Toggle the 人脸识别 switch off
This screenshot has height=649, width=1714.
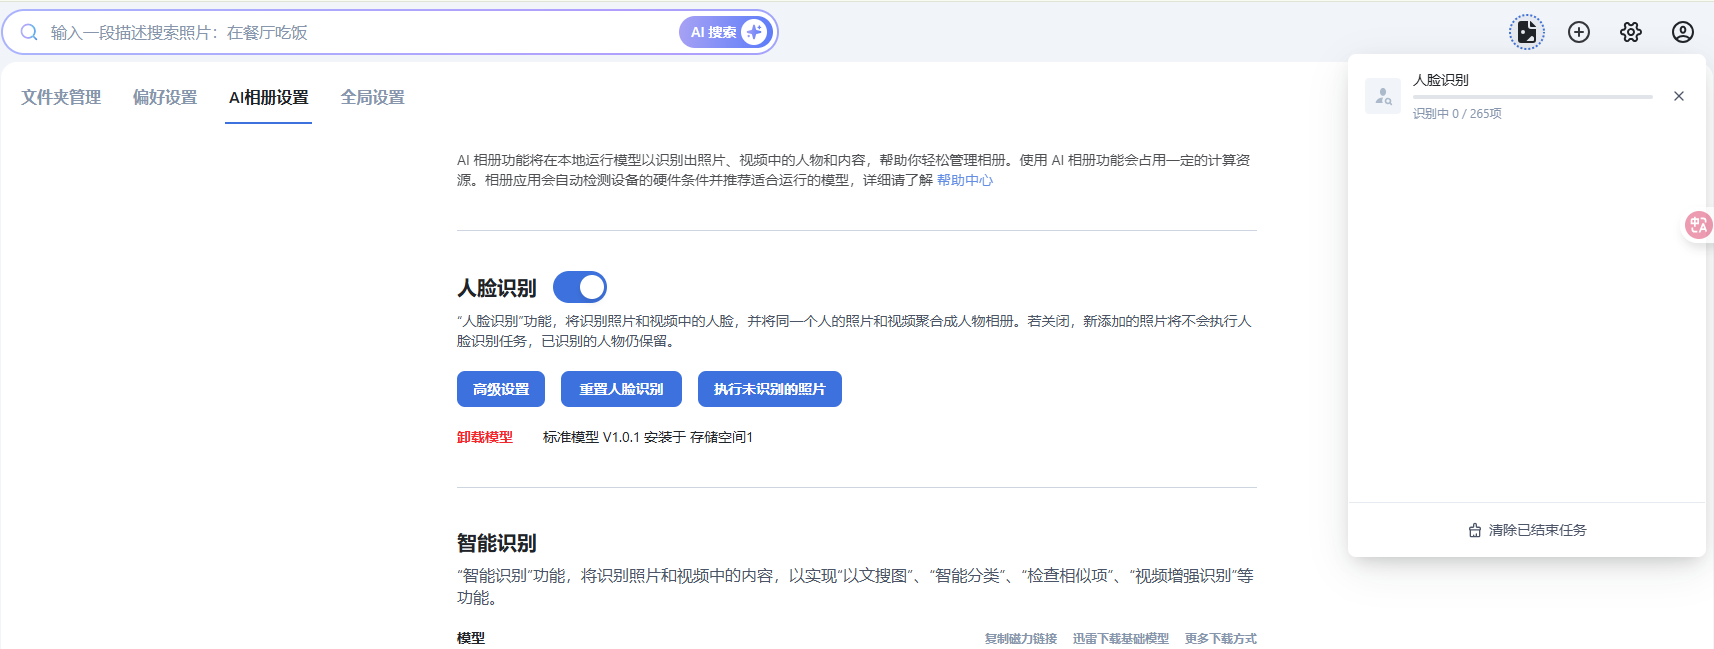tap(580, 287)
